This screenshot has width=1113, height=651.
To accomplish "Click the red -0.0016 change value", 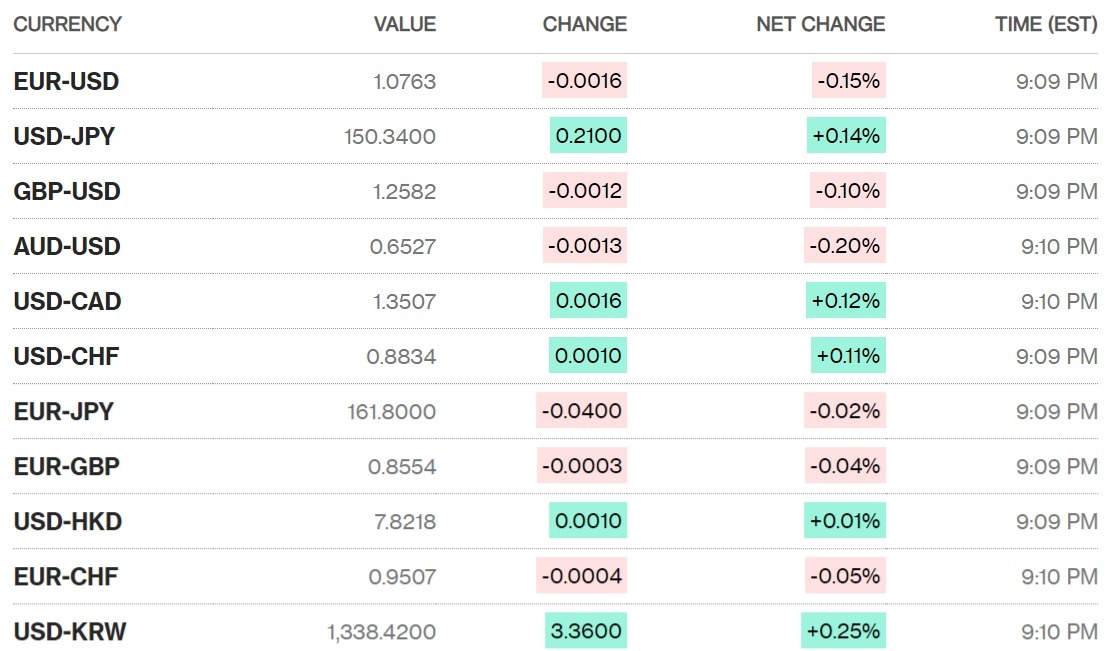I will point(584,82).
